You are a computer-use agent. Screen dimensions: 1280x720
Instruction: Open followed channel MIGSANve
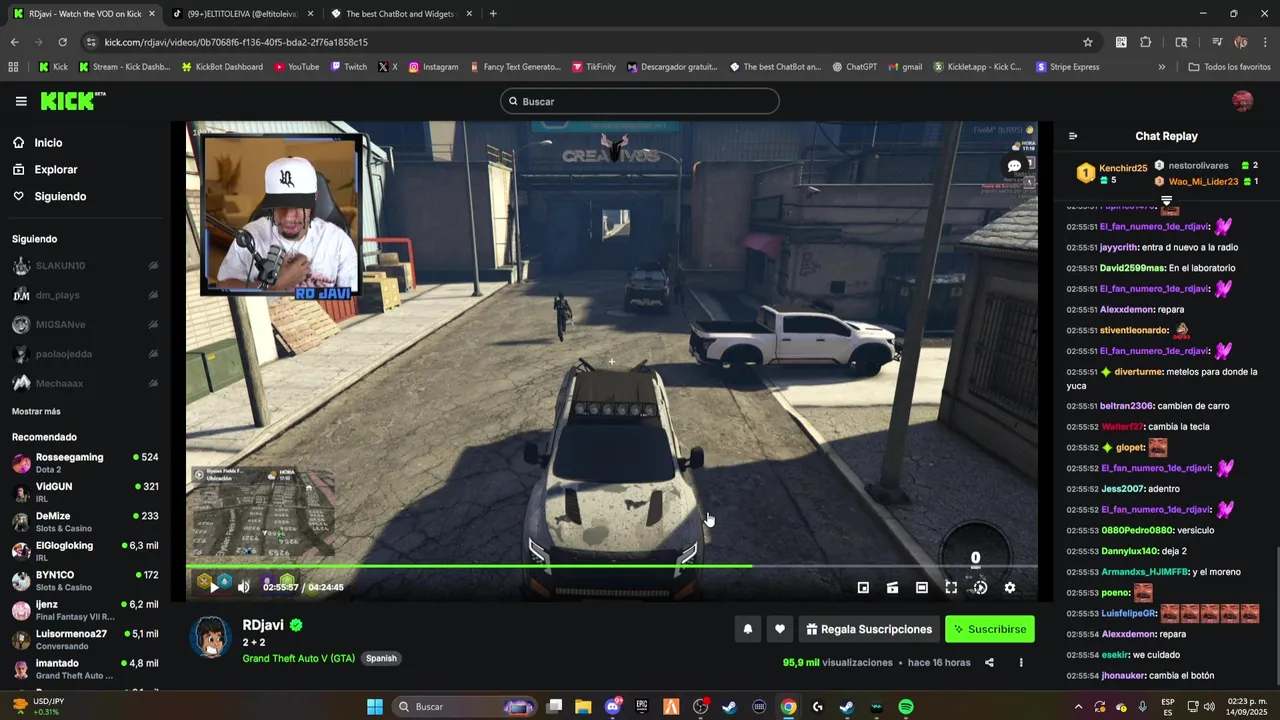click(85, 324)
